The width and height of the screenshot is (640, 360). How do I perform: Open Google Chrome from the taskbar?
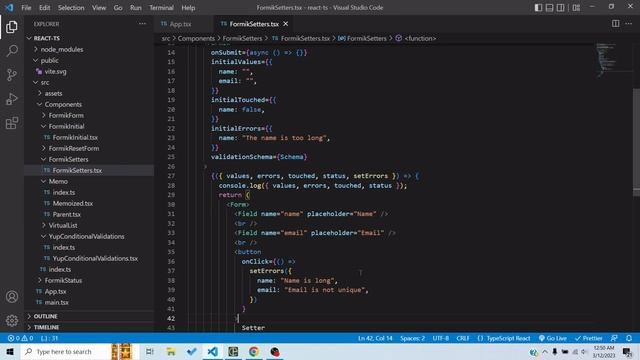pyautogui.click(x=254, y=351)
